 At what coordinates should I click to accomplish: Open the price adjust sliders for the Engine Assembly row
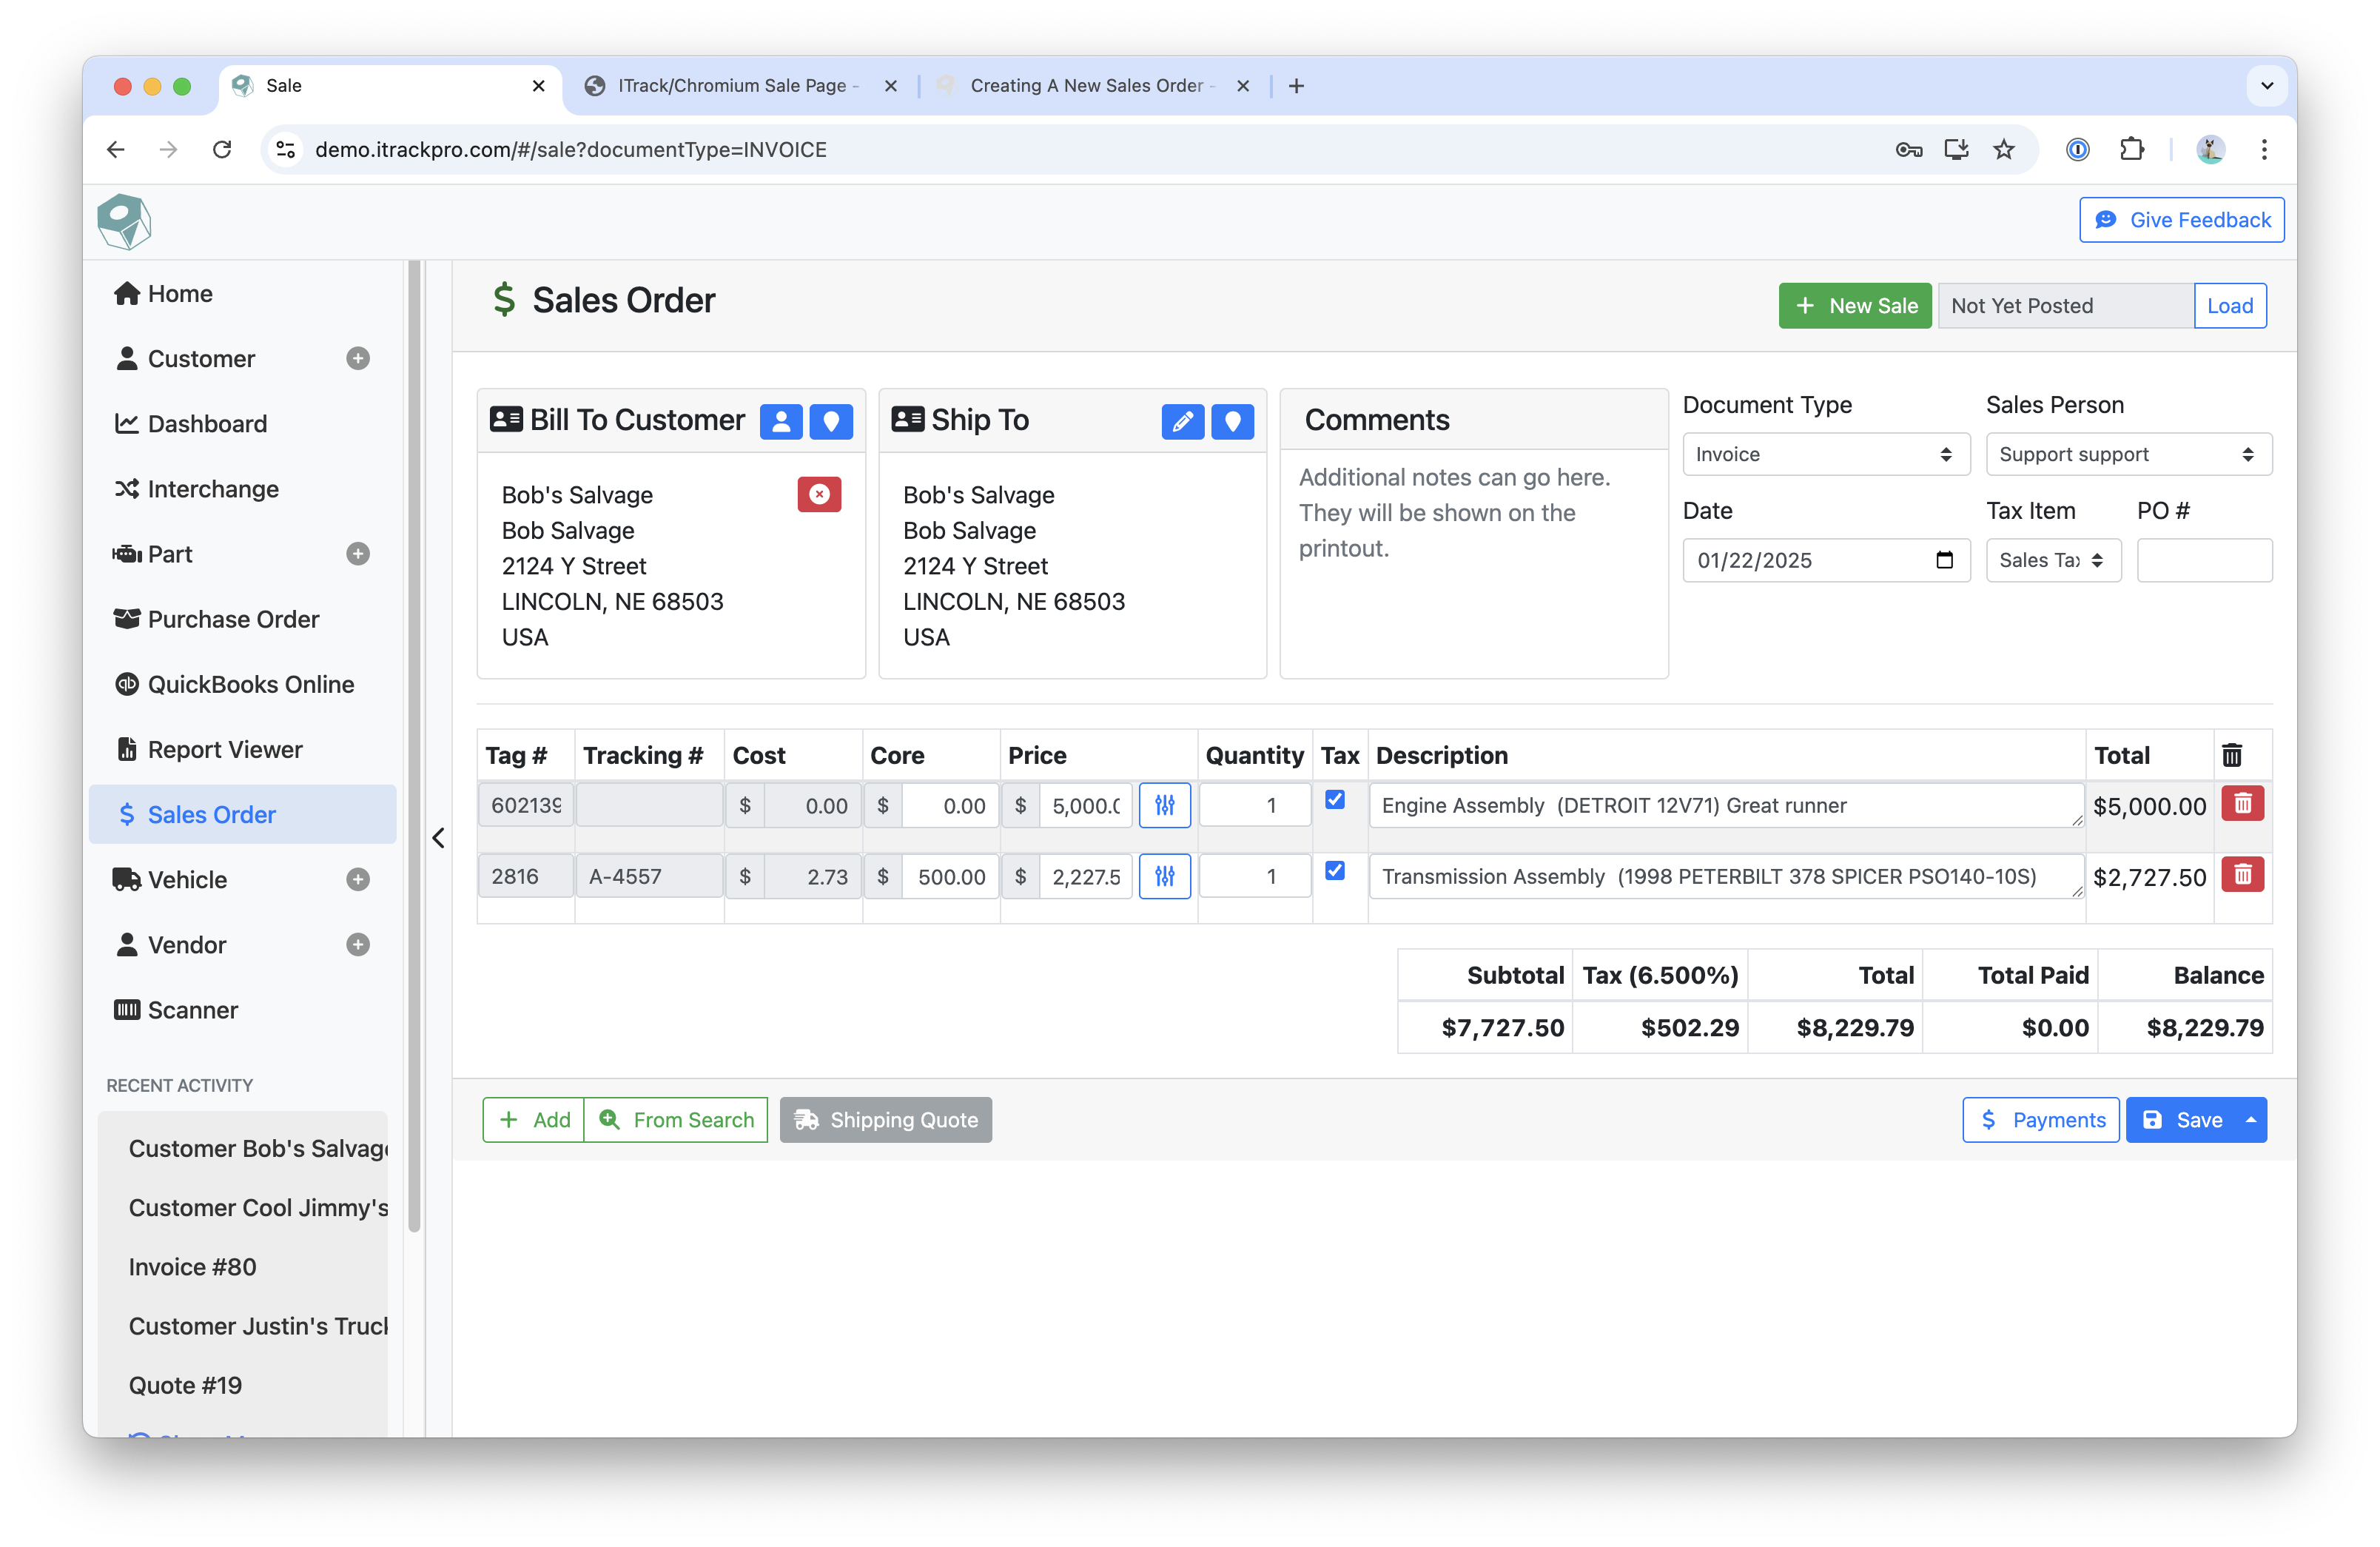(1164, 805)
